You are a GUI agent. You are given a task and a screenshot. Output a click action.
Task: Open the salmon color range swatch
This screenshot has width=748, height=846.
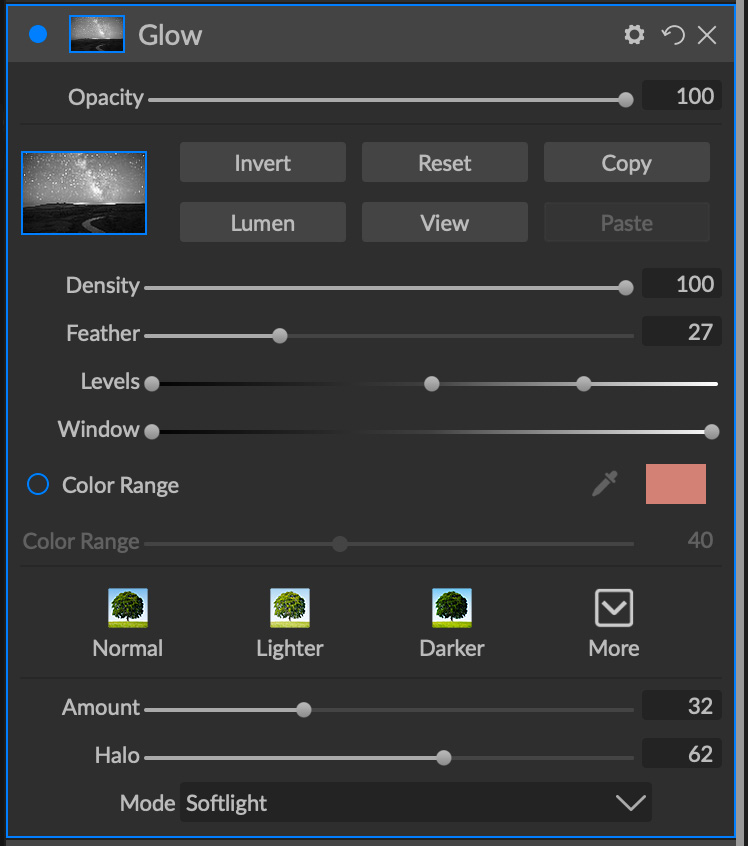point(676,484)
